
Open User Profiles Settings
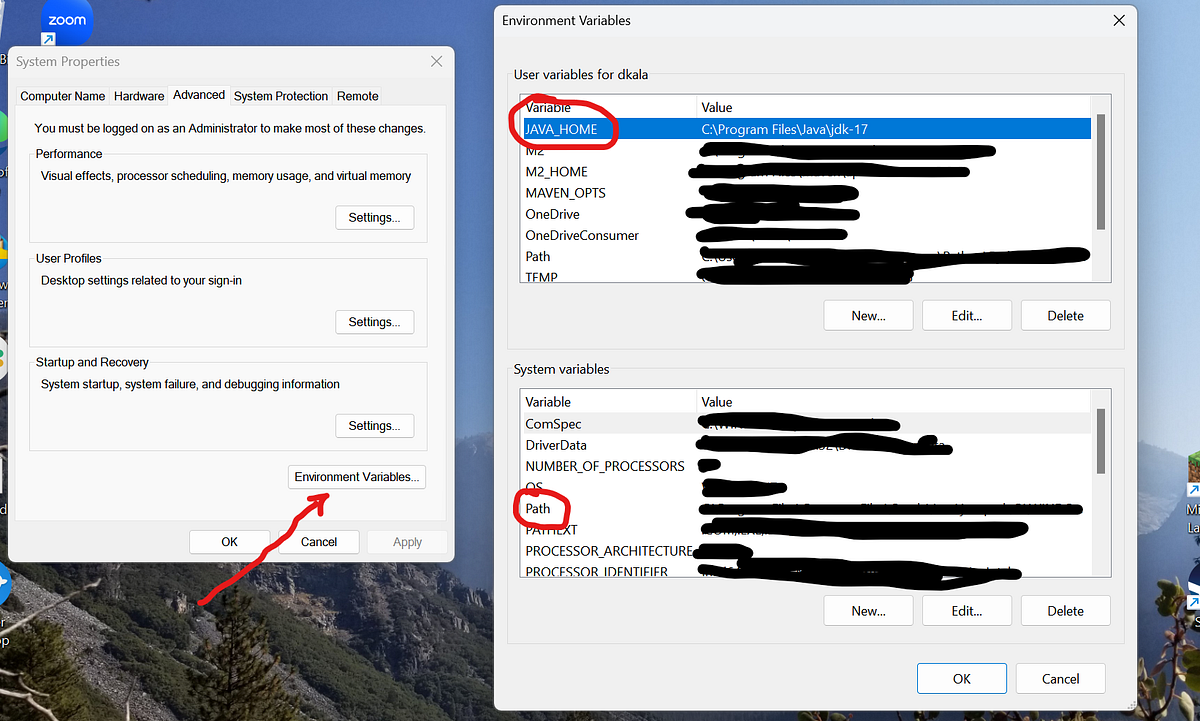click(x=374, y=321)
